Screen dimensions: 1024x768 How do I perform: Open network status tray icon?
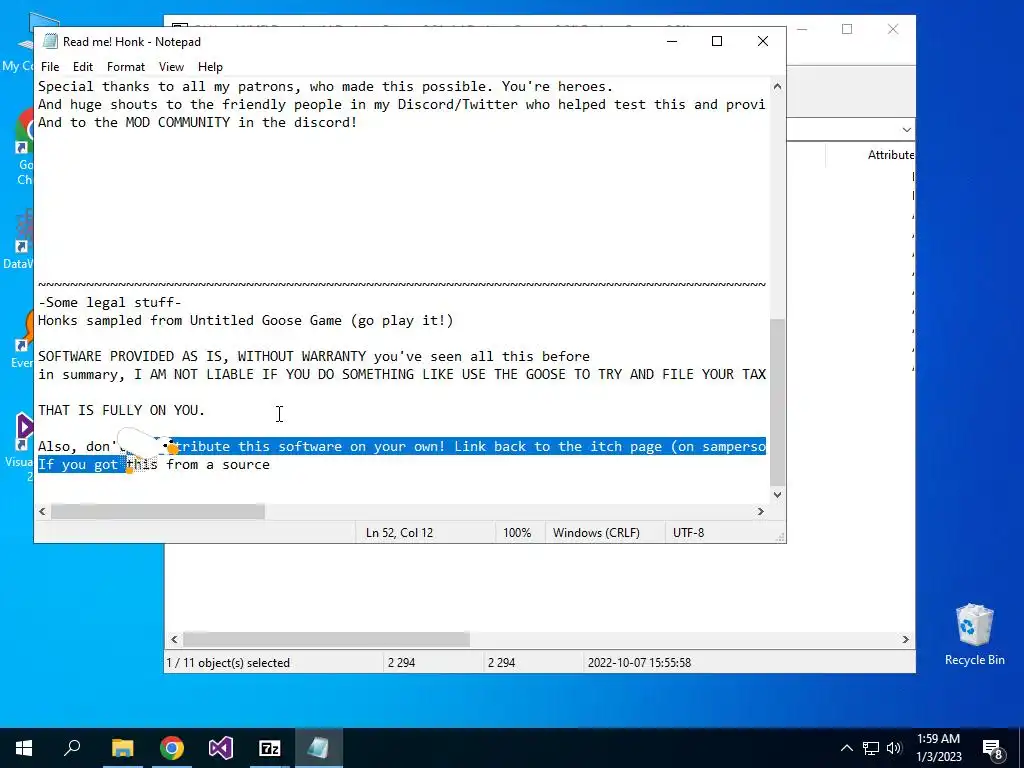(x=871, y=748)
